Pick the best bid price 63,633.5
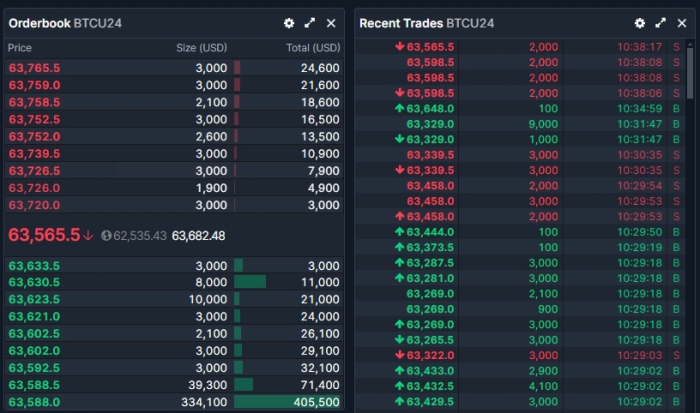This screenshot has height=413, width=700. 34,265
